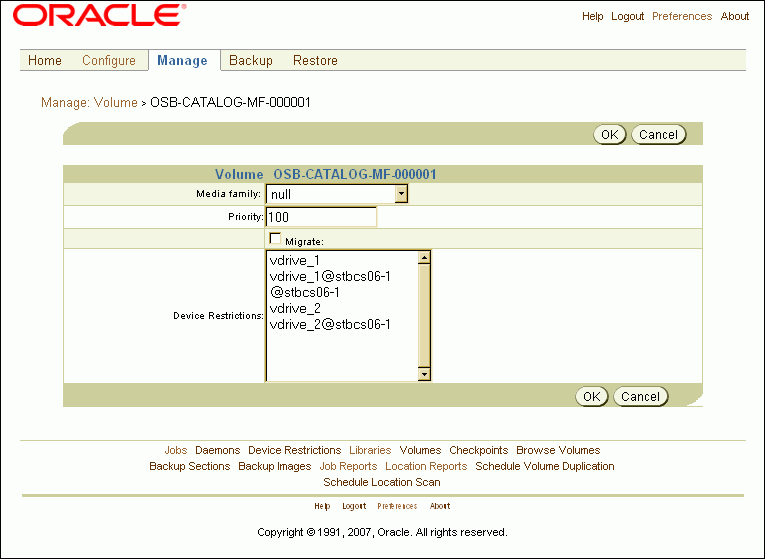Click the small Logout link at bottom
765x559 pixels.
(354, 506)
